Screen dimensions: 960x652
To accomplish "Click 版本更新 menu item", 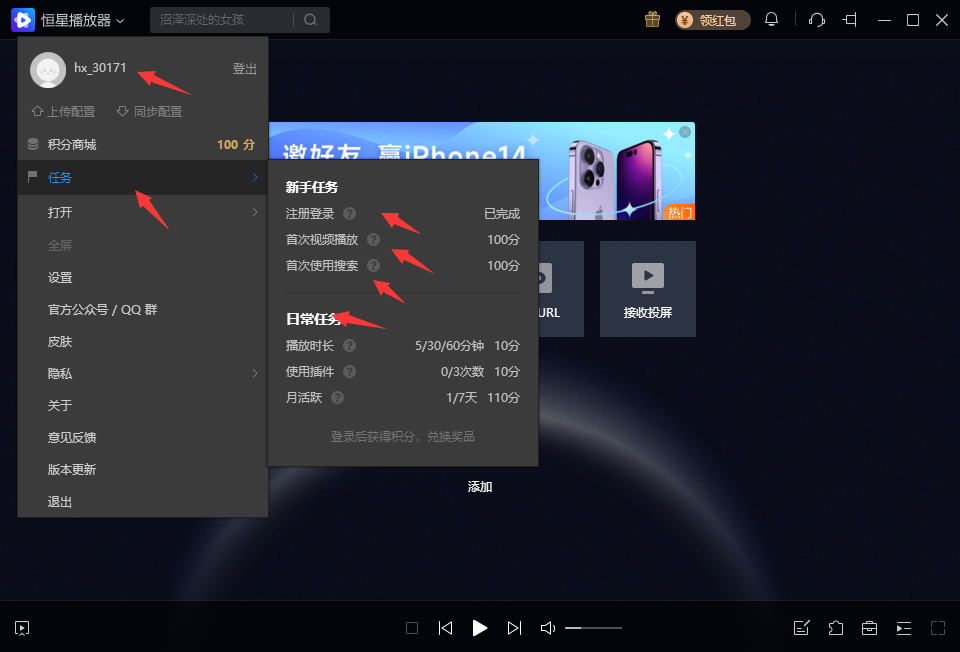I will [x=72, y=470].
